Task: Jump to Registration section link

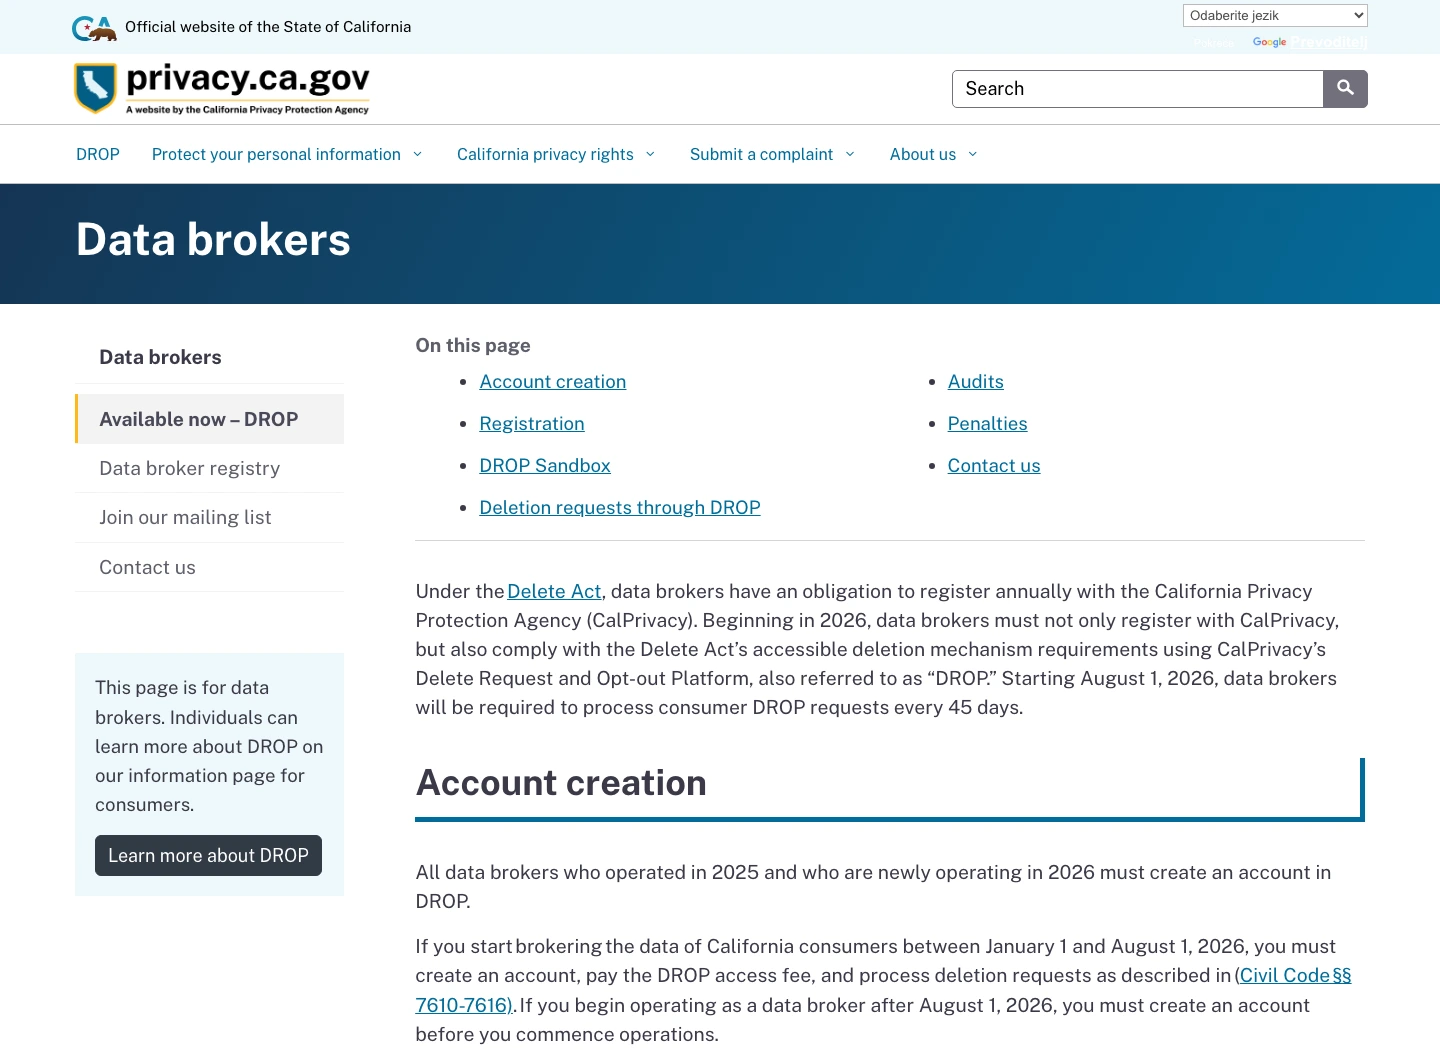Action: click(532, 423)
